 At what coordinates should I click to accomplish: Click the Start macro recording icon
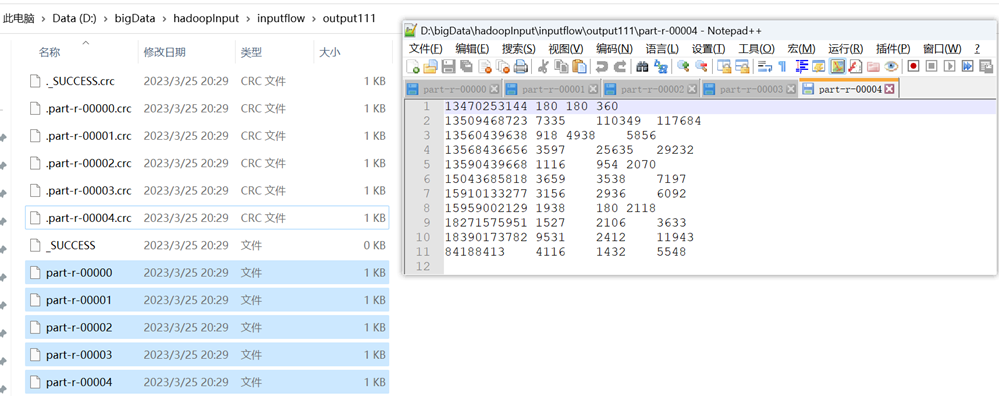pyautogui.click(x=914, y=66)
